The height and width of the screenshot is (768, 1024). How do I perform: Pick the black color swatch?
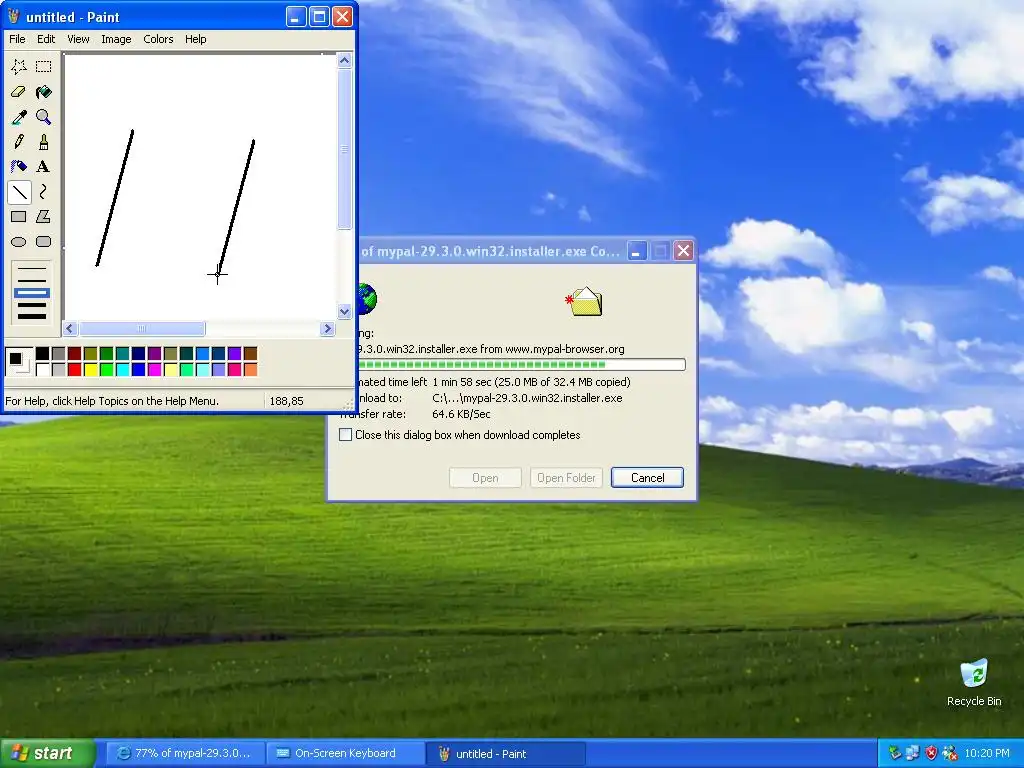(42, 354)
